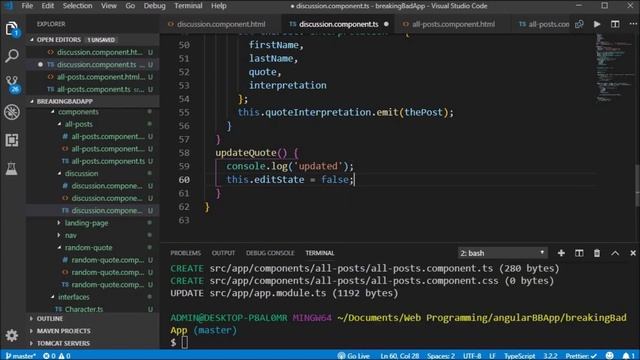Open the Test beaker view
Image resolution: width=640 pixels, height=360 pixels.
point(12,168)
